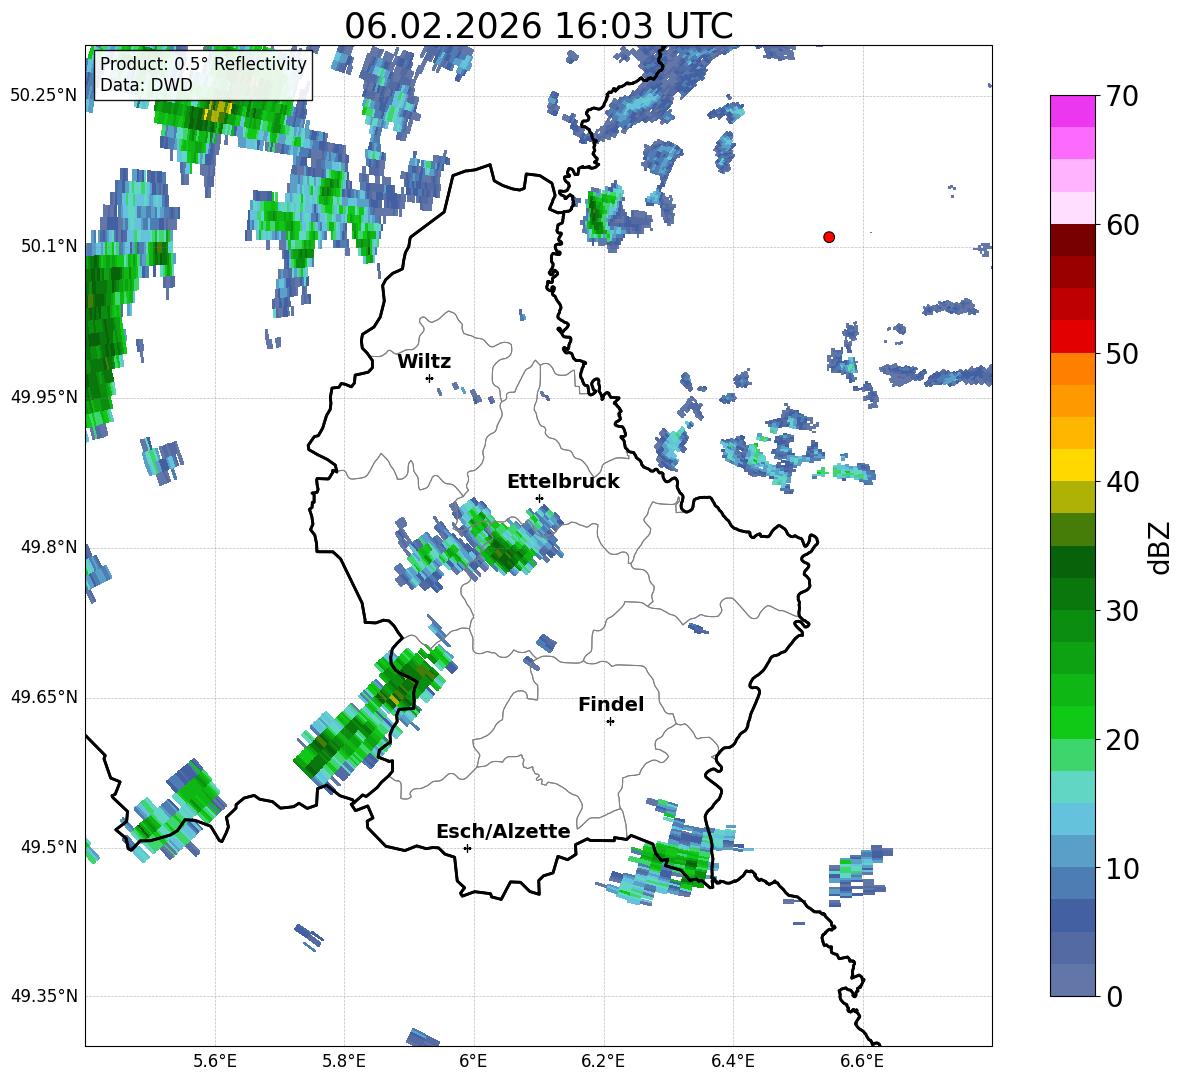Click the 6.6°E longitude label
Viewport: 1184px width, 1081px height.
pyautogui.click(x=862, y=1061)
